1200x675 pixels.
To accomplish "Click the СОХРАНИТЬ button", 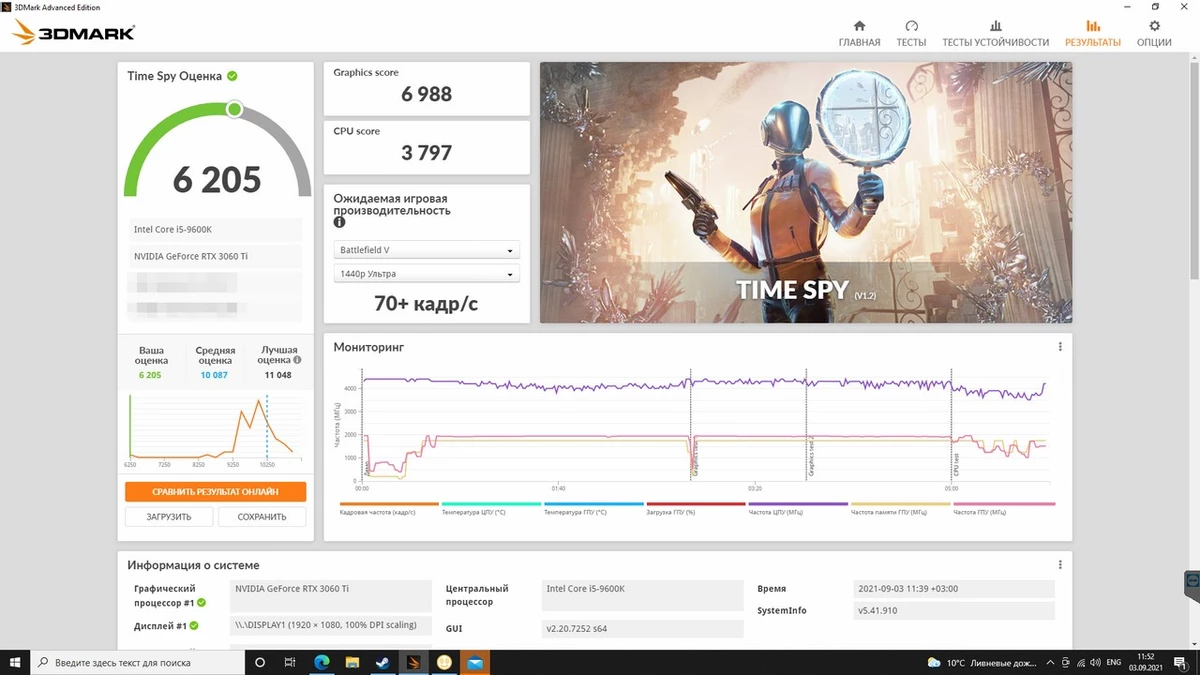I will [x=262, y=517].
